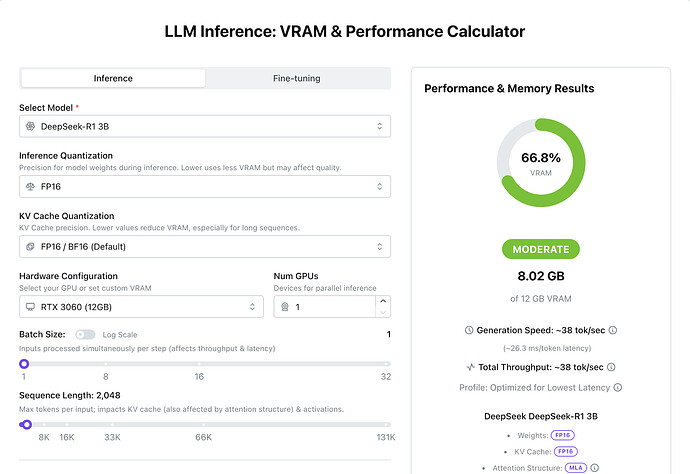Click info icon next to Generation Speed

(612, 330)
